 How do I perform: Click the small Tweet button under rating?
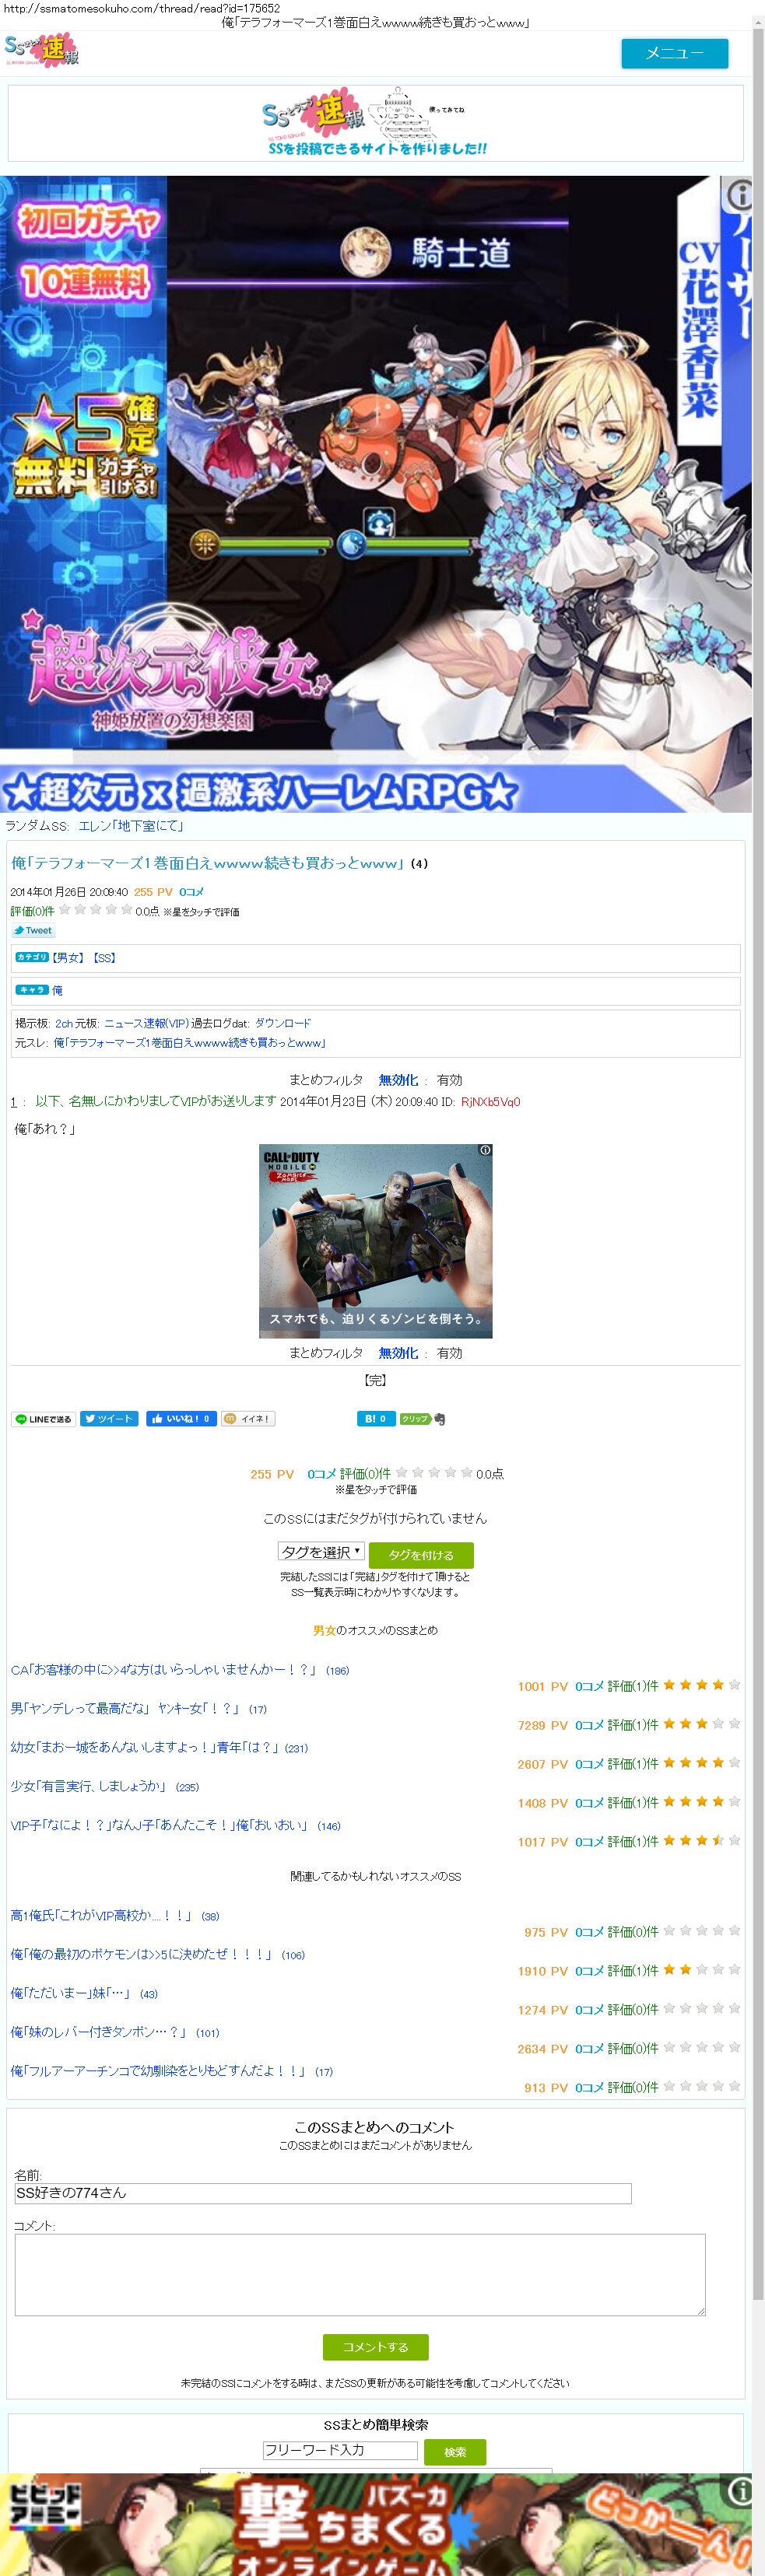(33, 930)
